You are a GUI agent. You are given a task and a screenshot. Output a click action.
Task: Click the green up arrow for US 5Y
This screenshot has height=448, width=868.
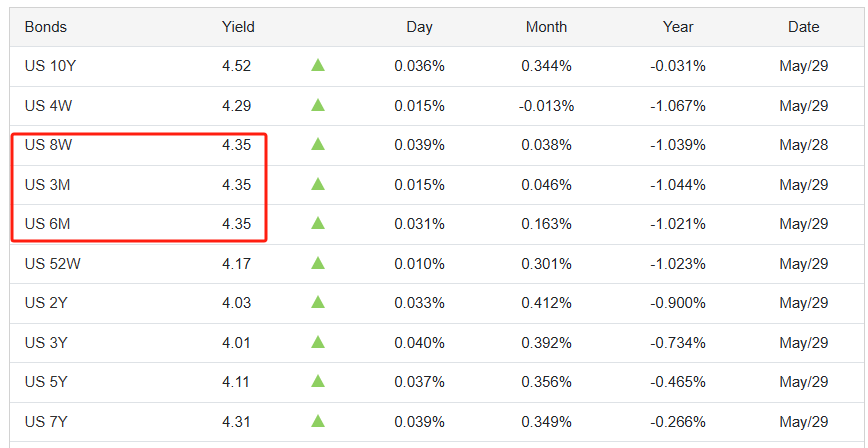pos(318,382)
